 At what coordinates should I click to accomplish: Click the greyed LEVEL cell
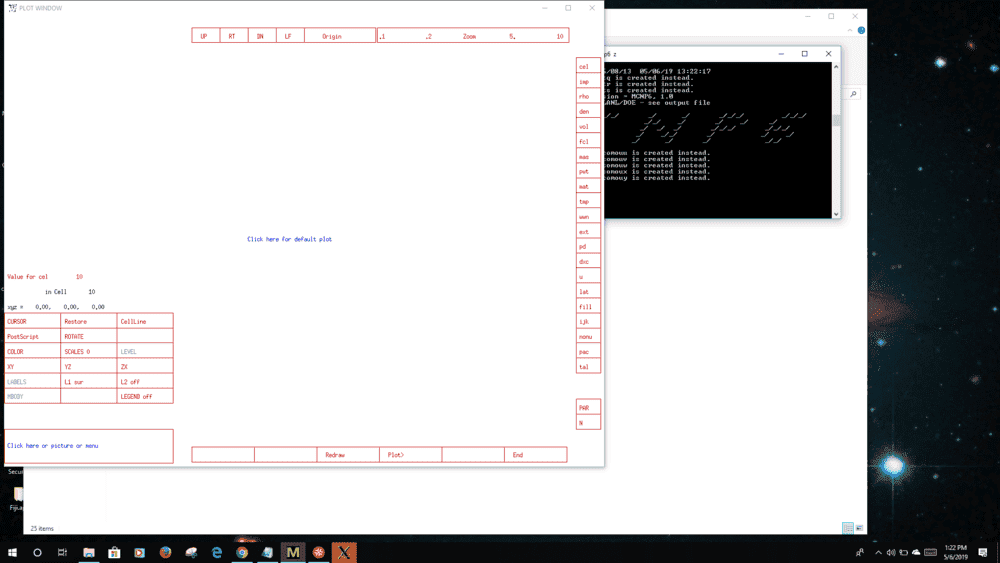145,351
